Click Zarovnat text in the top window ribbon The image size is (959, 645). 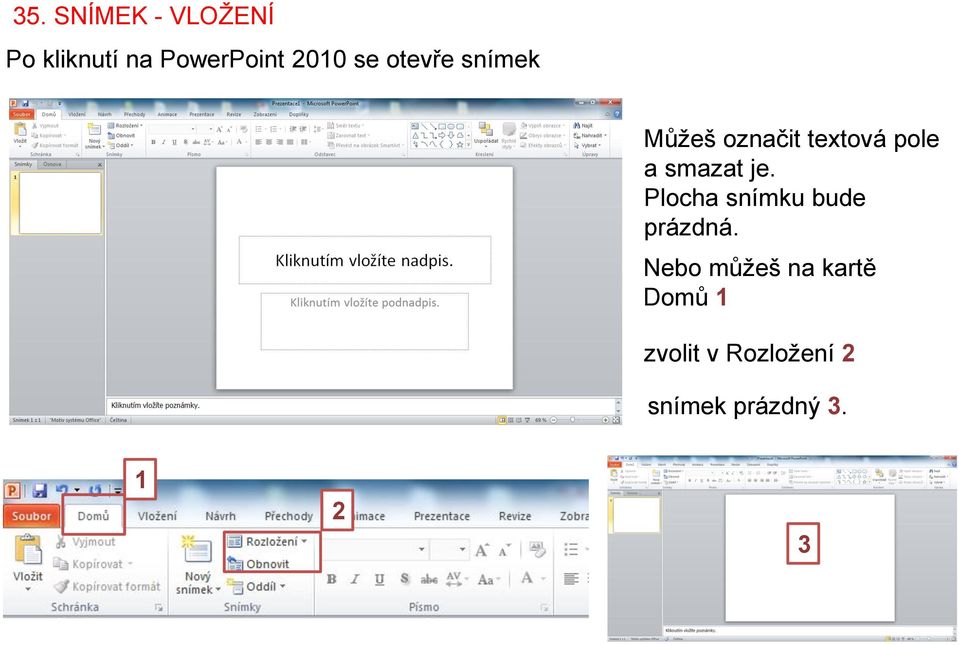[347, 135]
